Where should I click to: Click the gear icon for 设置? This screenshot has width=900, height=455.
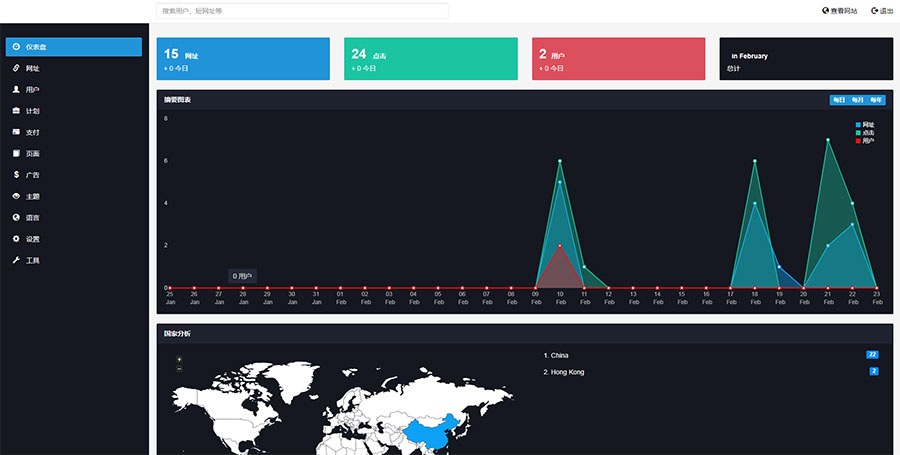[16, 239]
